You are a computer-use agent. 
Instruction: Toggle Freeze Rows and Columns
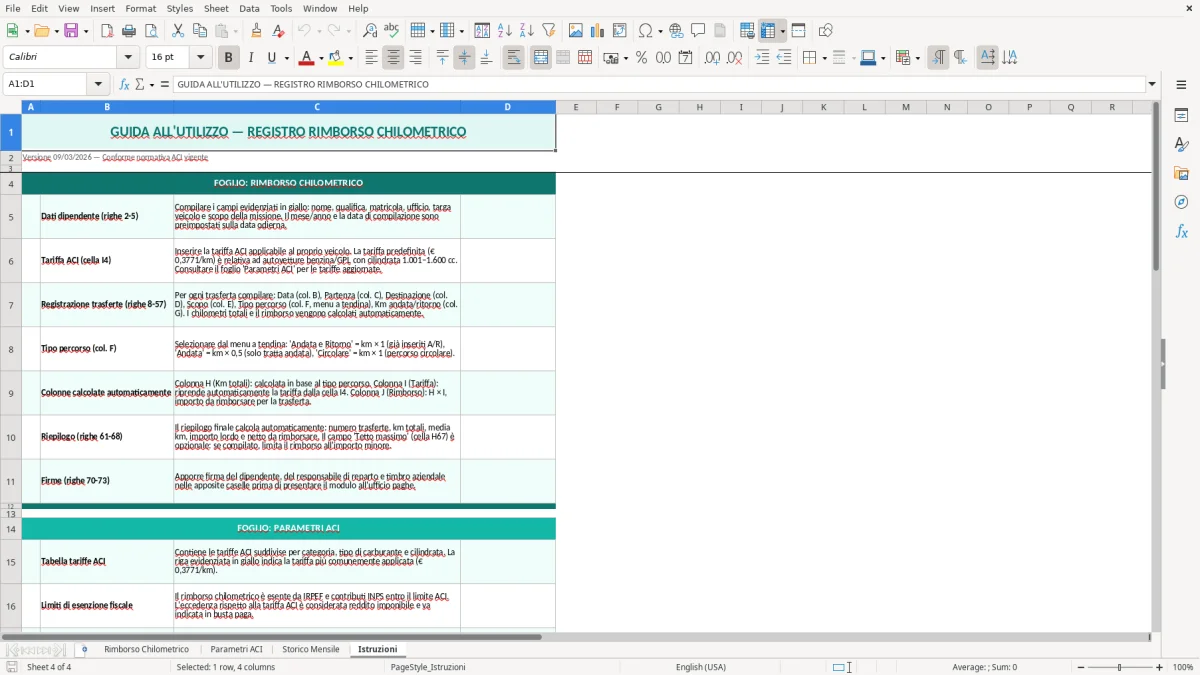768,31
